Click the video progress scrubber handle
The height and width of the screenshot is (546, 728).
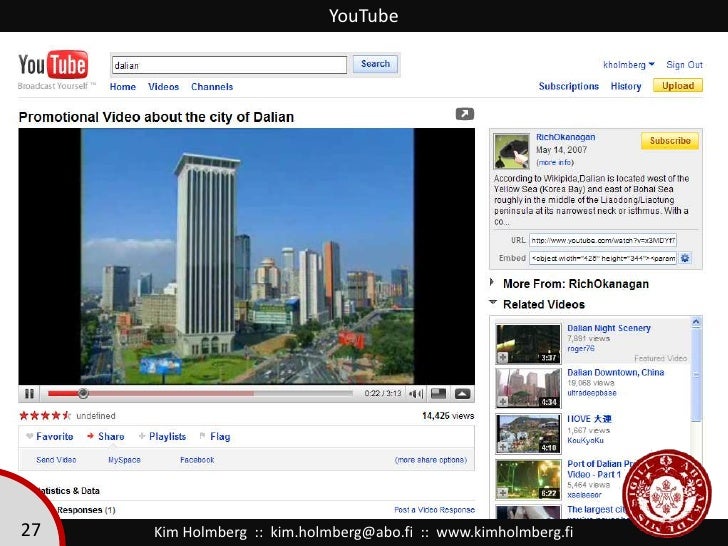(83, 394)
